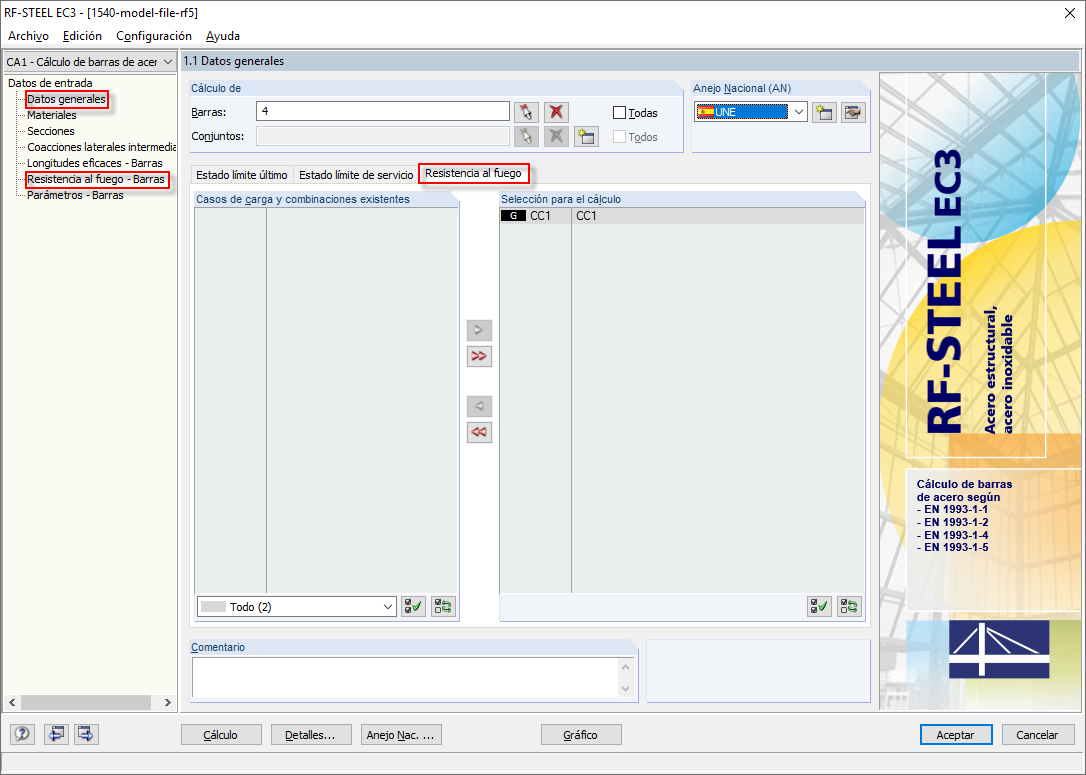
Task: Switch to Estado límite de servicio tab
Action: click(x=356, y=175)
